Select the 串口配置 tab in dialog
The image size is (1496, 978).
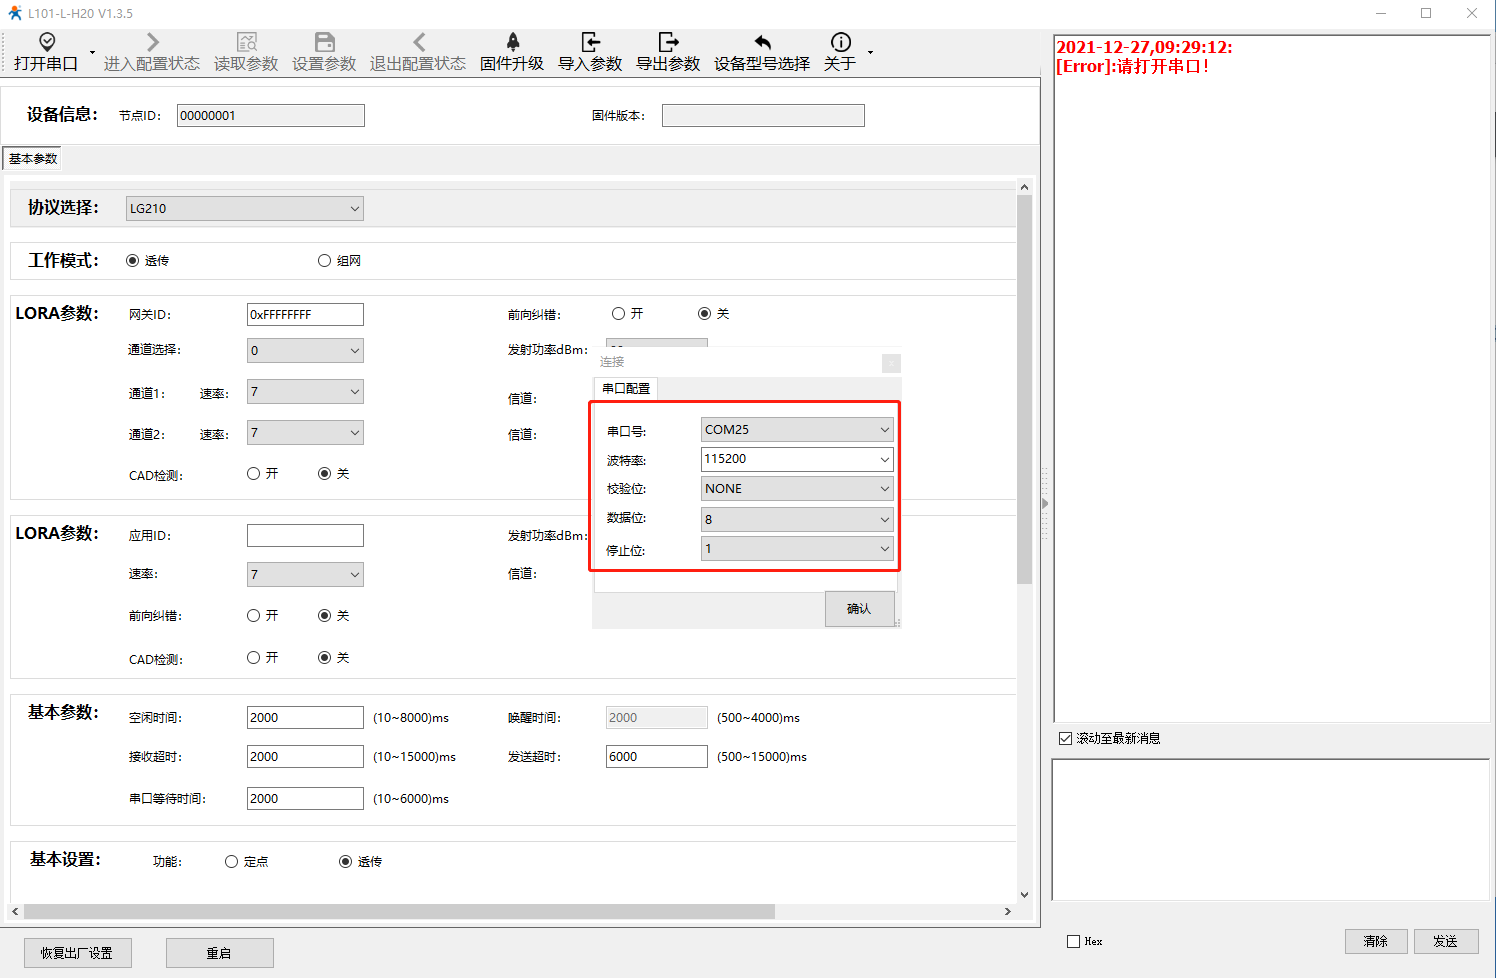626,389
